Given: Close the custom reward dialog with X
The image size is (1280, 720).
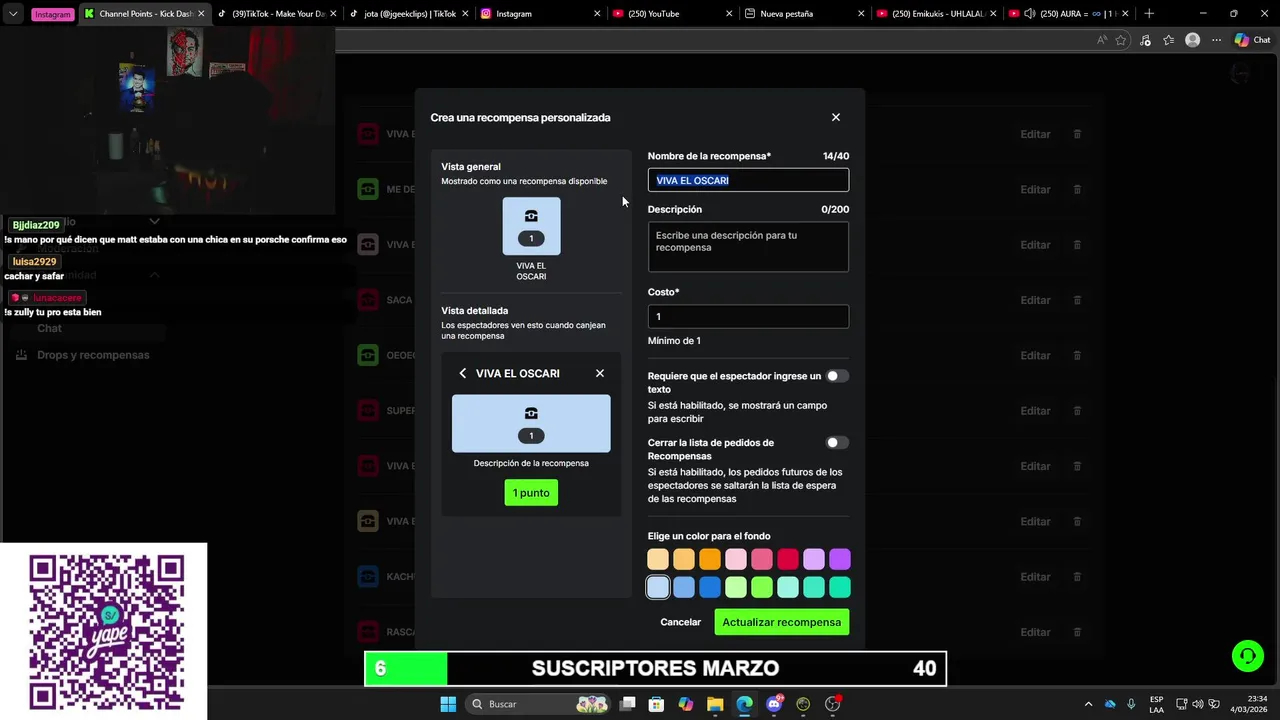Looking at the screenshot, I should coord(836,117).
